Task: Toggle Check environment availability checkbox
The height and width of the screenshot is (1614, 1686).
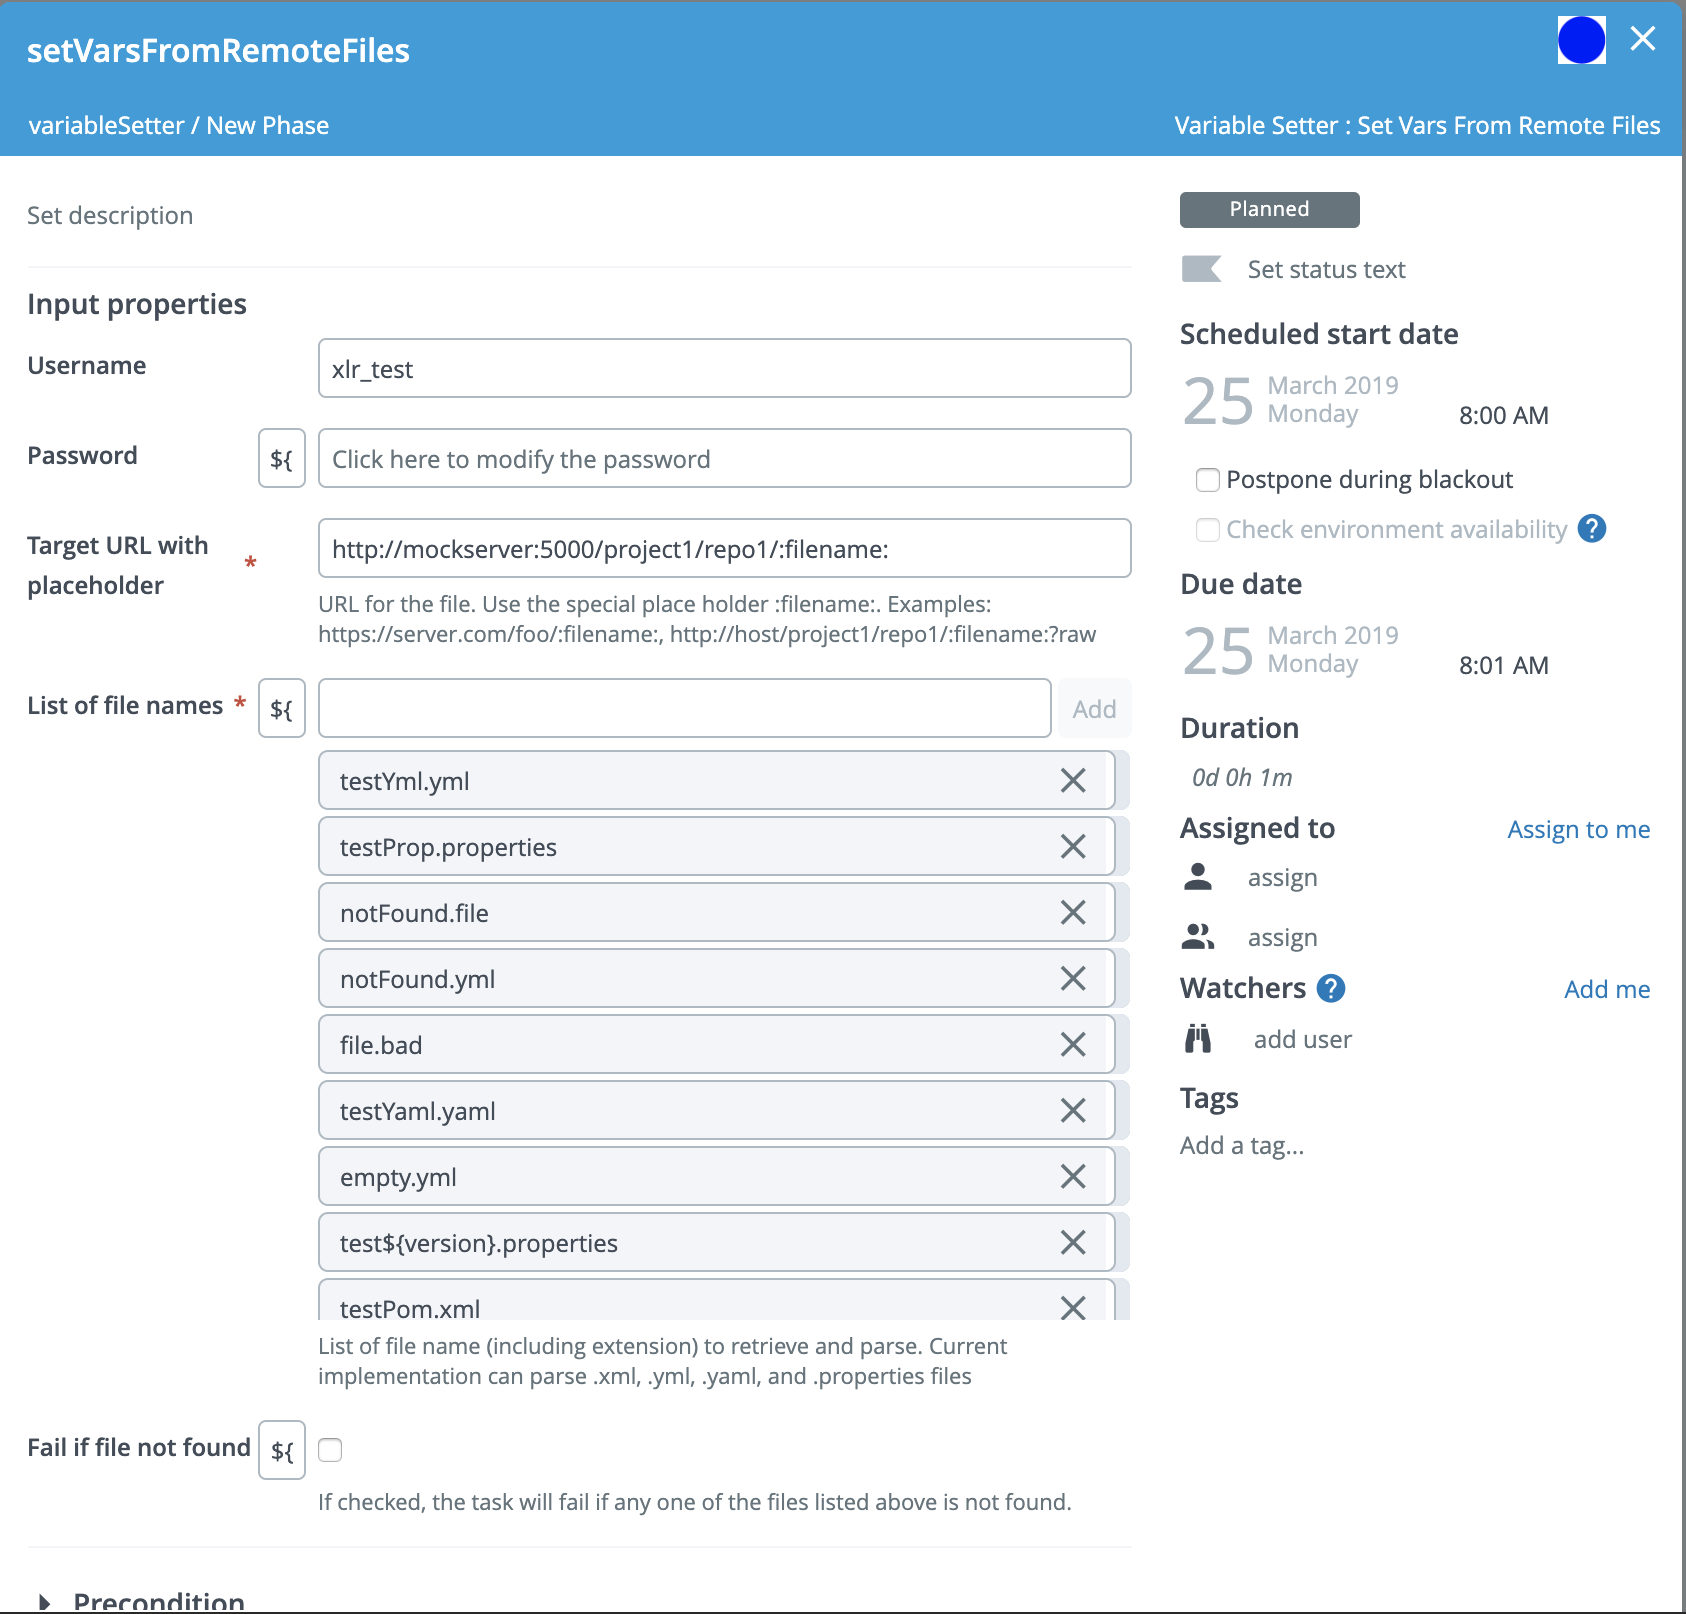Action: [x=1208, y=530]
